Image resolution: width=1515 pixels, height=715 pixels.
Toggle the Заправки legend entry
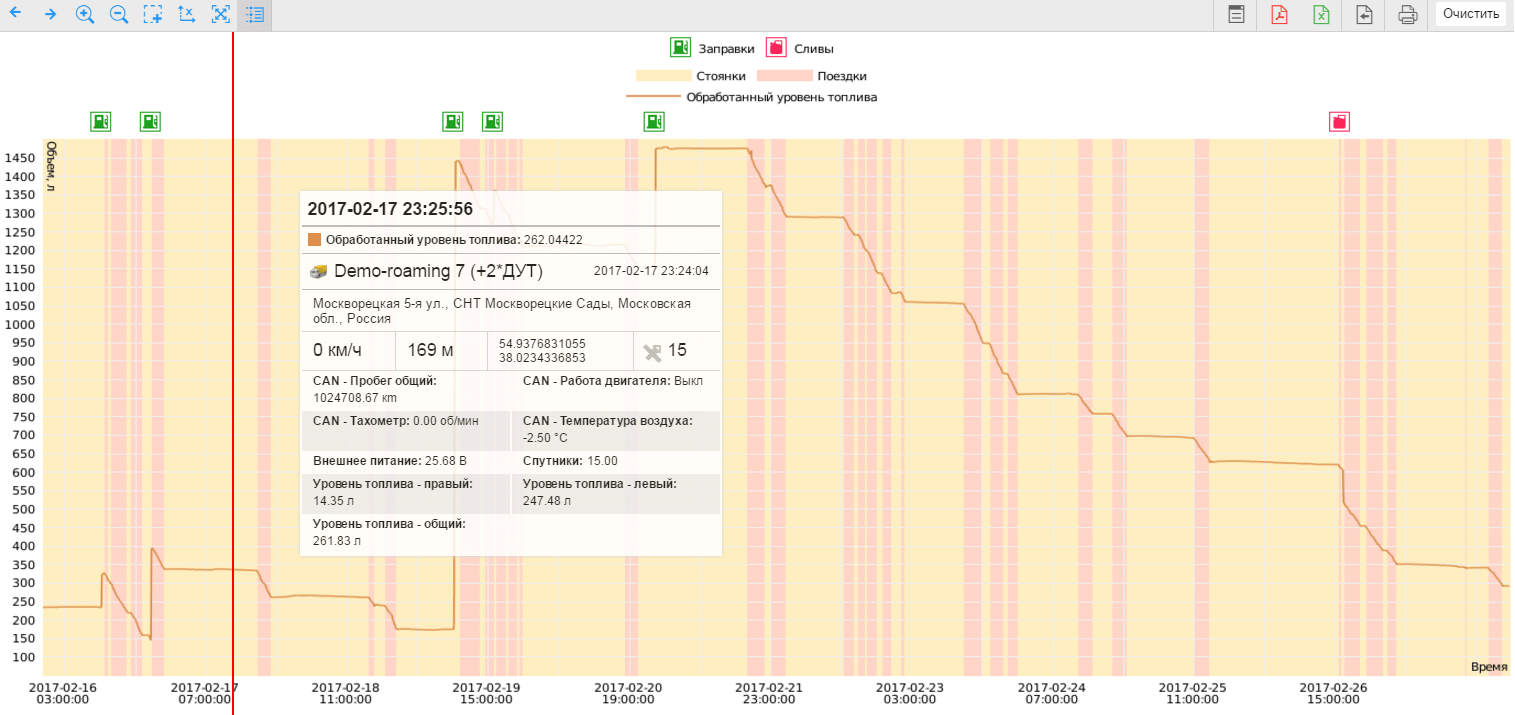712,48
